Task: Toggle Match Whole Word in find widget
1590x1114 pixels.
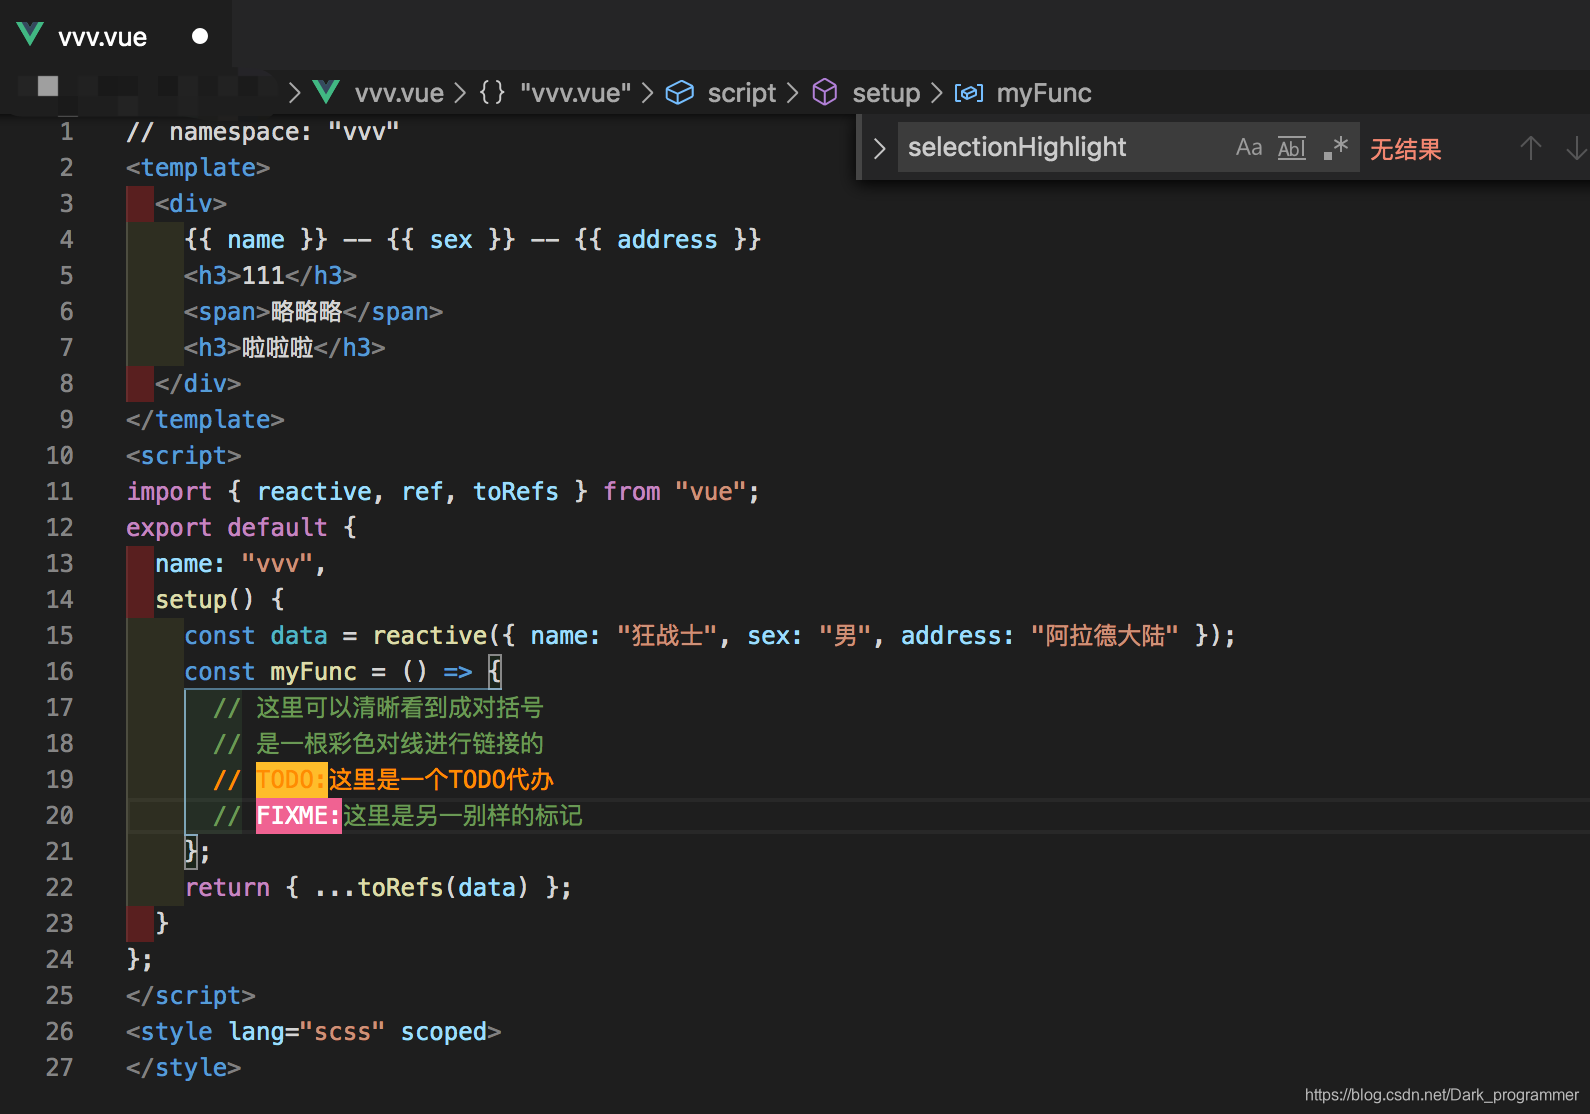Action: coord(1292,148)
